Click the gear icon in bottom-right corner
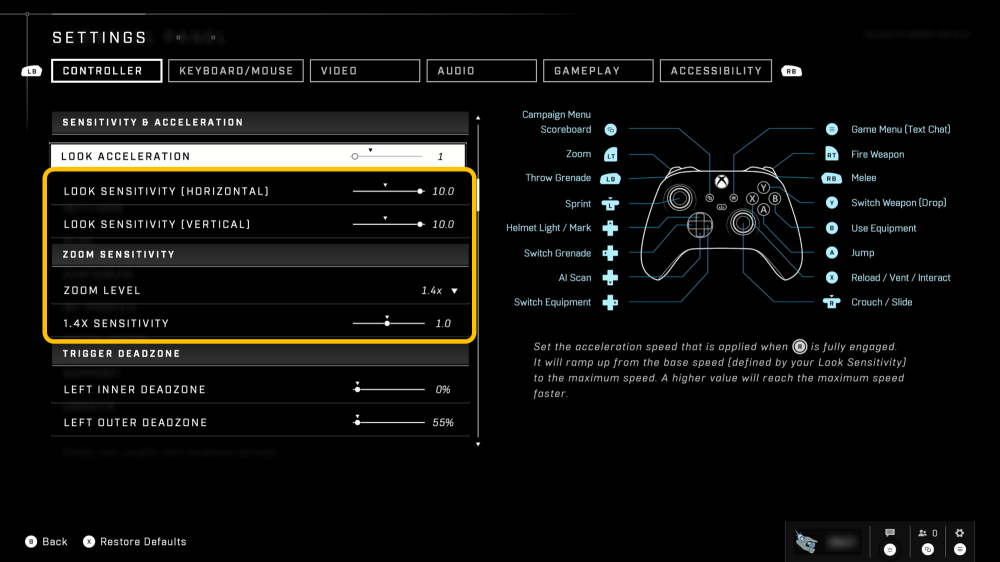 point(960,534)
